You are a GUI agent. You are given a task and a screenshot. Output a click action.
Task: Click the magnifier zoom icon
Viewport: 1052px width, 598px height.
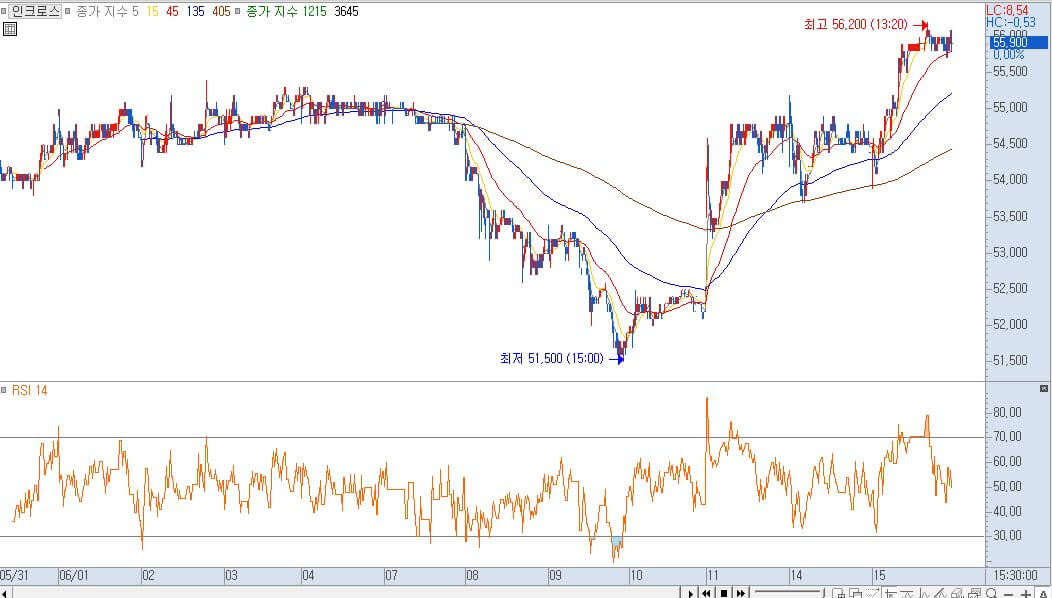tap(992, 593)
